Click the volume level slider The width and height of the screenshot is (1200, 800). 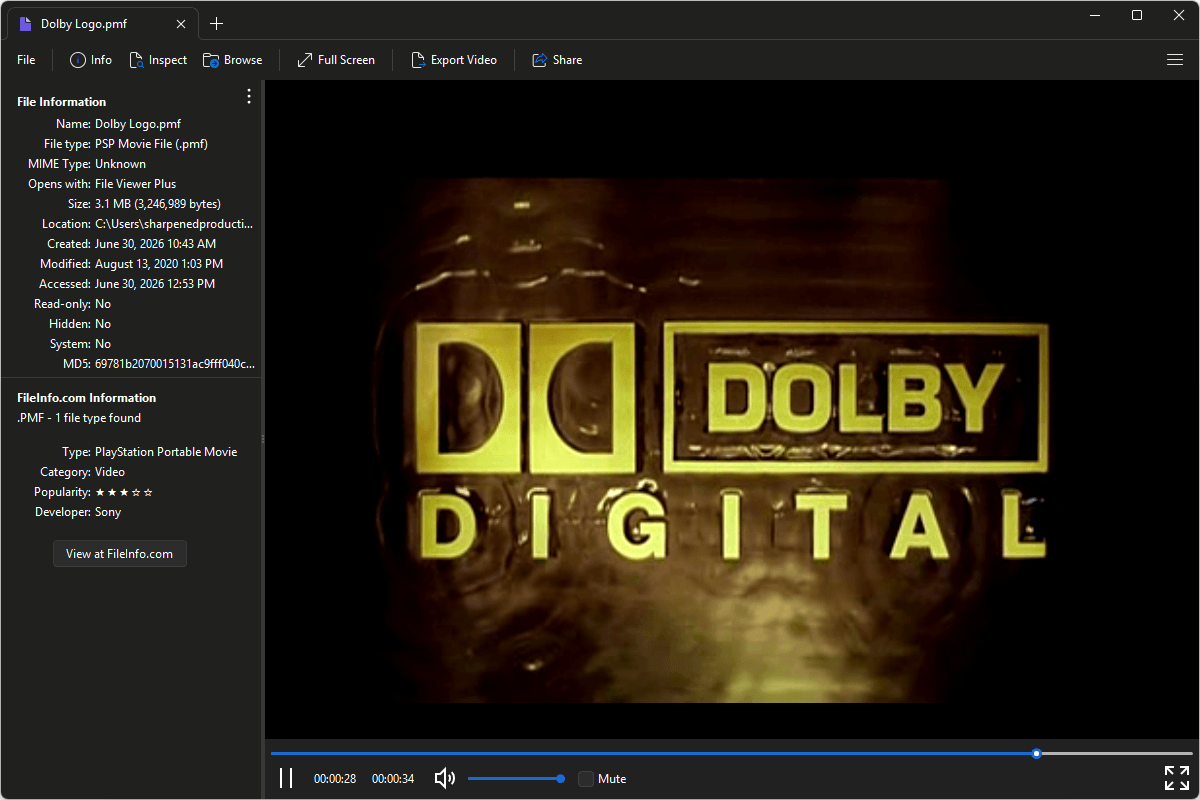click(515, 778)
